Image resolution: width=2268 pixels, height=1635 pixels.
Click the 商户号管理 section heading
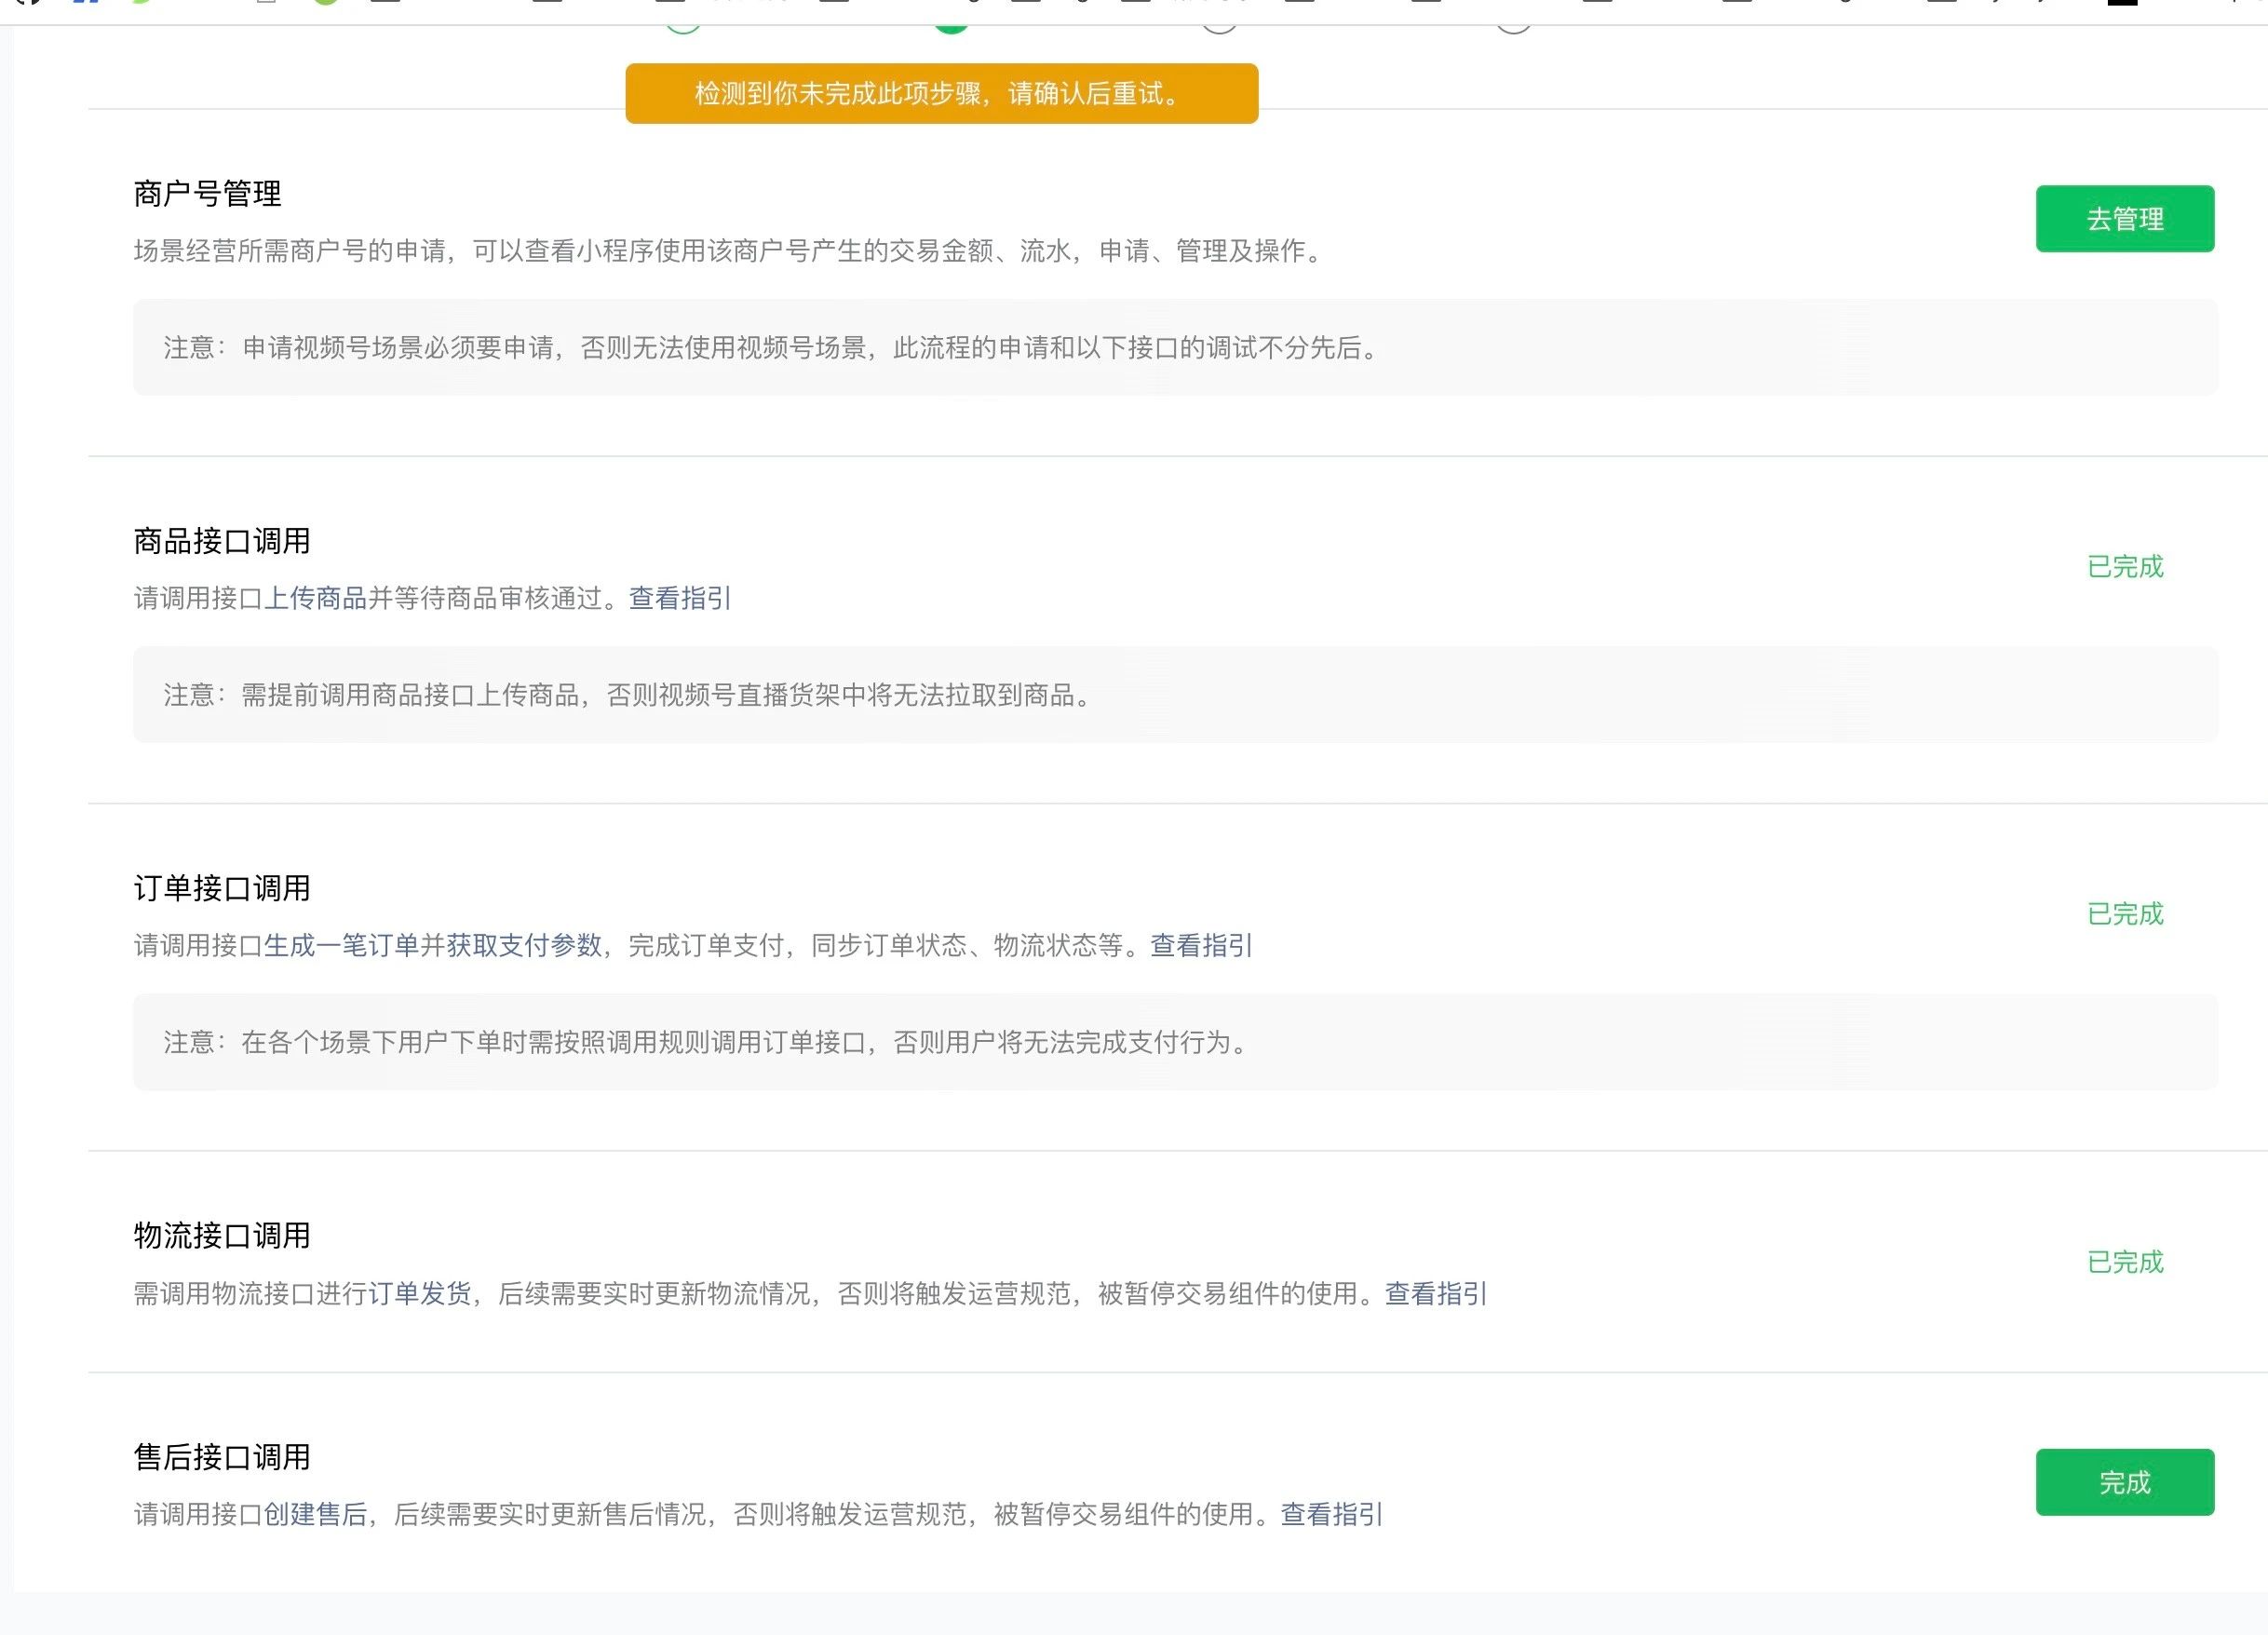point(208,194)
